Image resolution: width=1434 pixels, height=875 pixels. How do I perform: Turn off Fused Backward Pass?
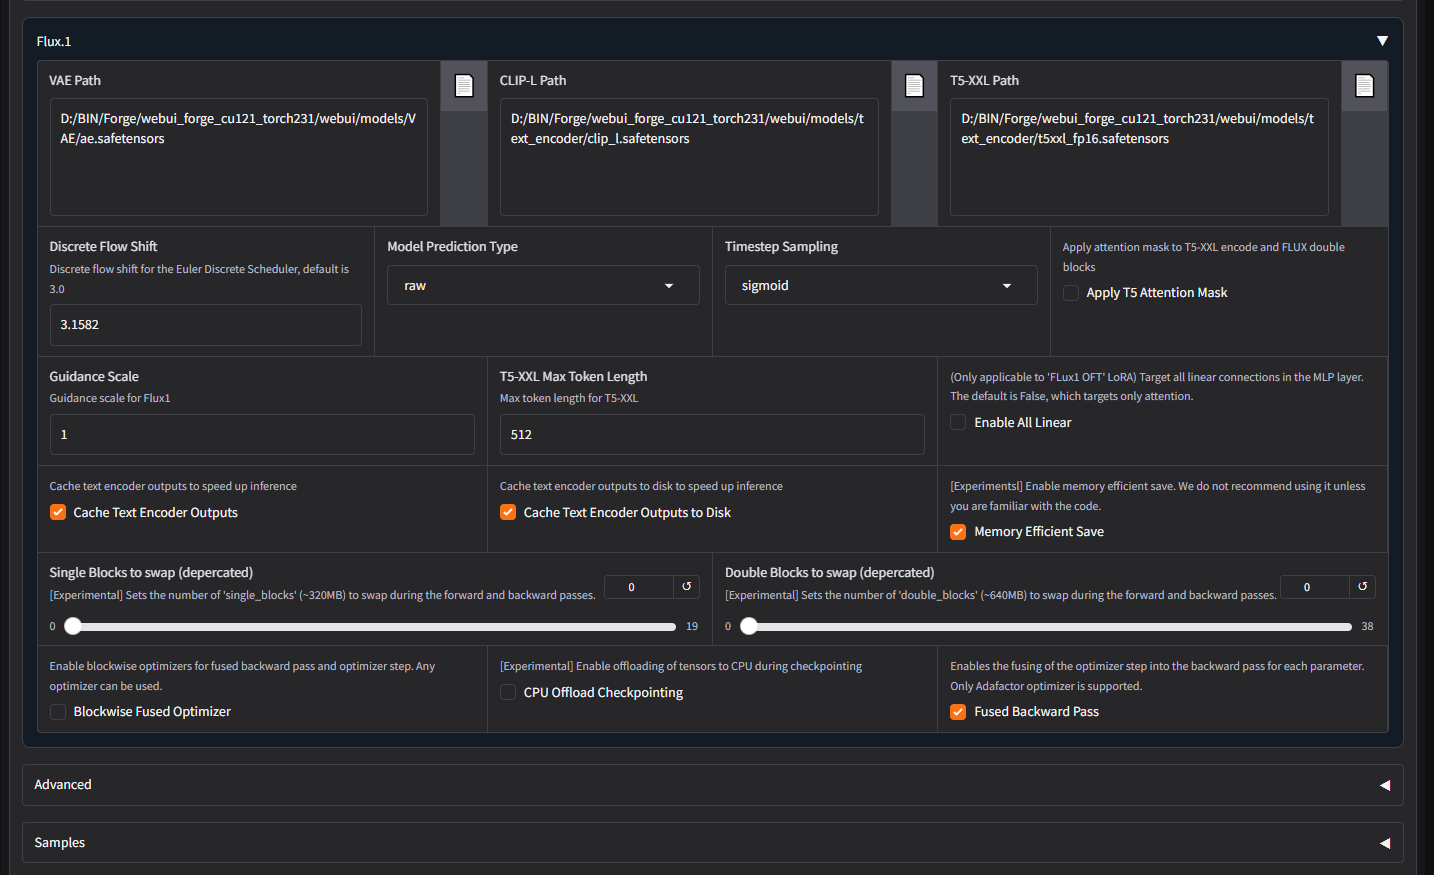tap(958, 712)
